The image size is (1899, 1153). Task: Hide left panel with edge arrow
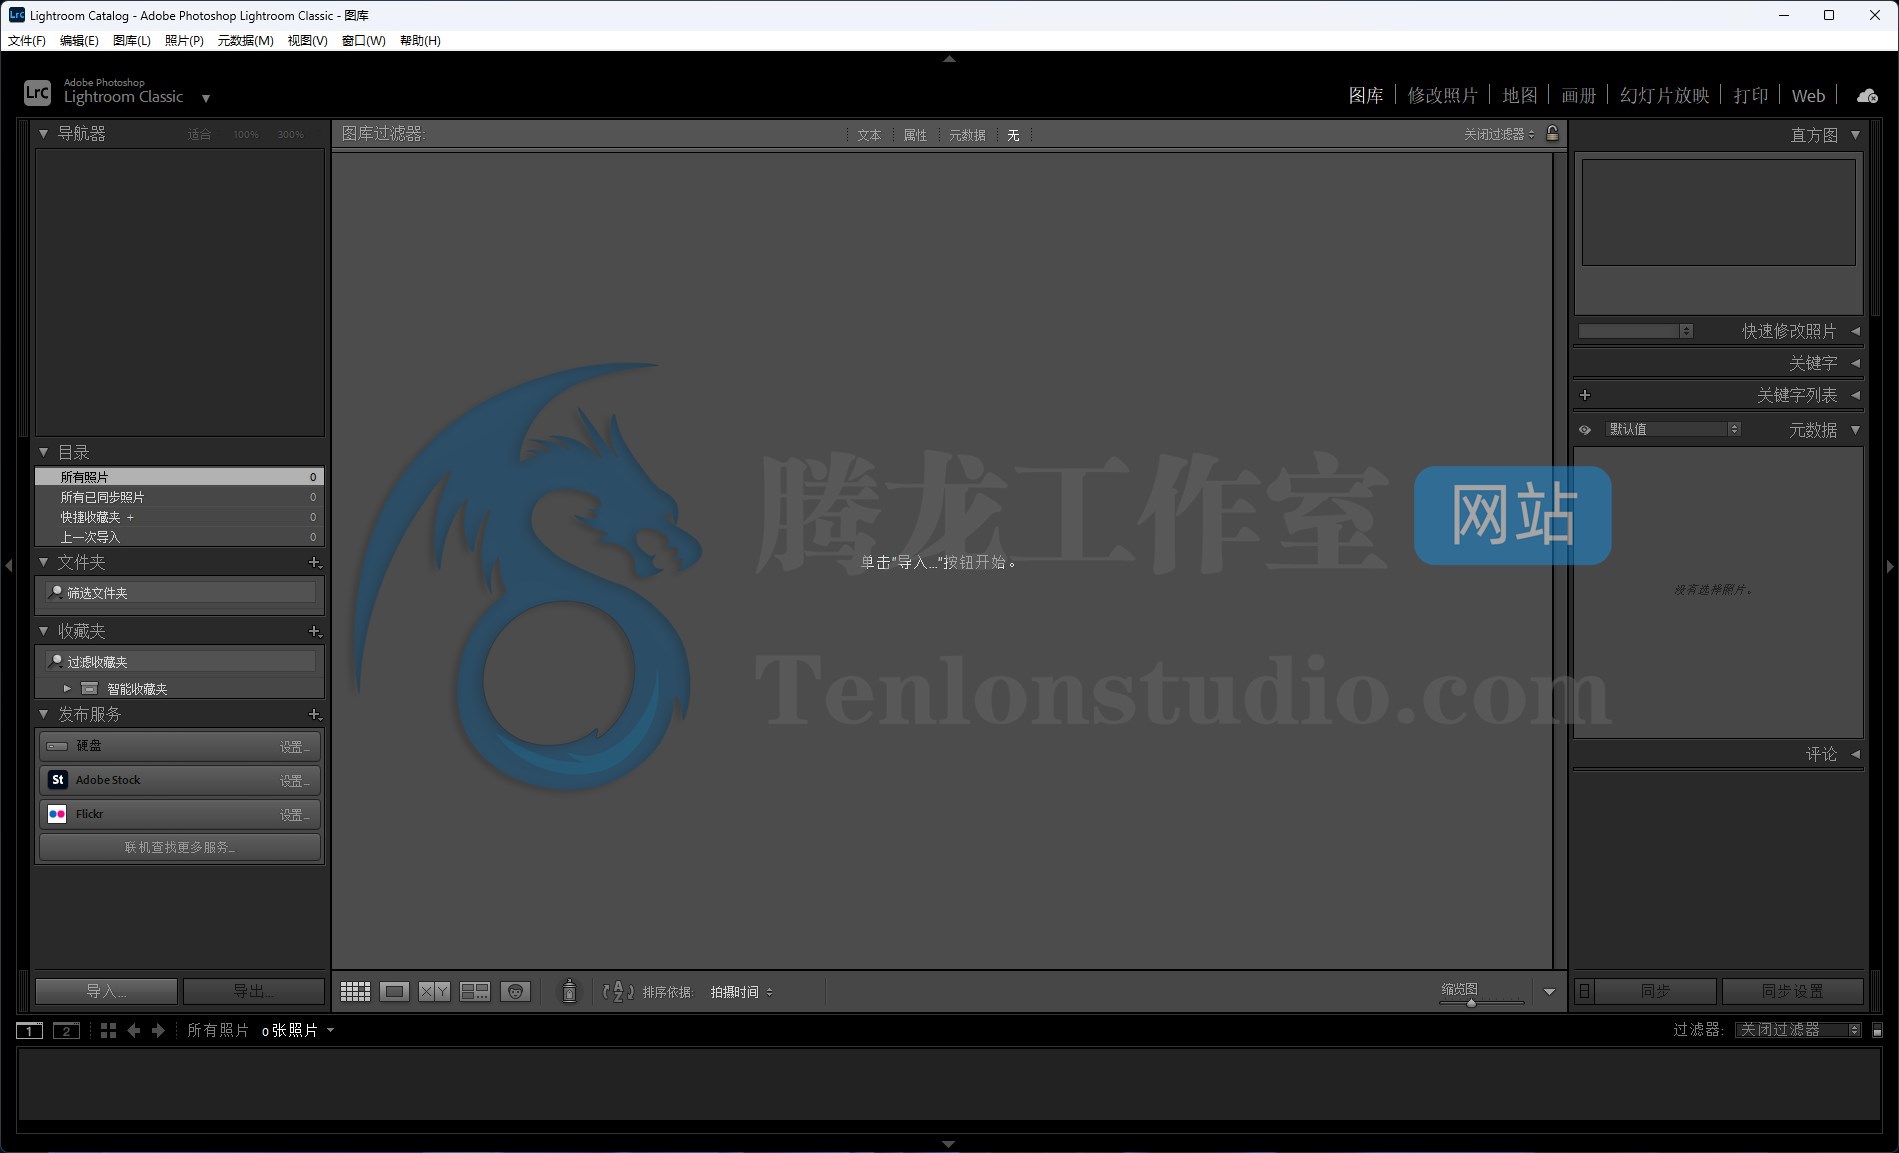tap(8, 566)
